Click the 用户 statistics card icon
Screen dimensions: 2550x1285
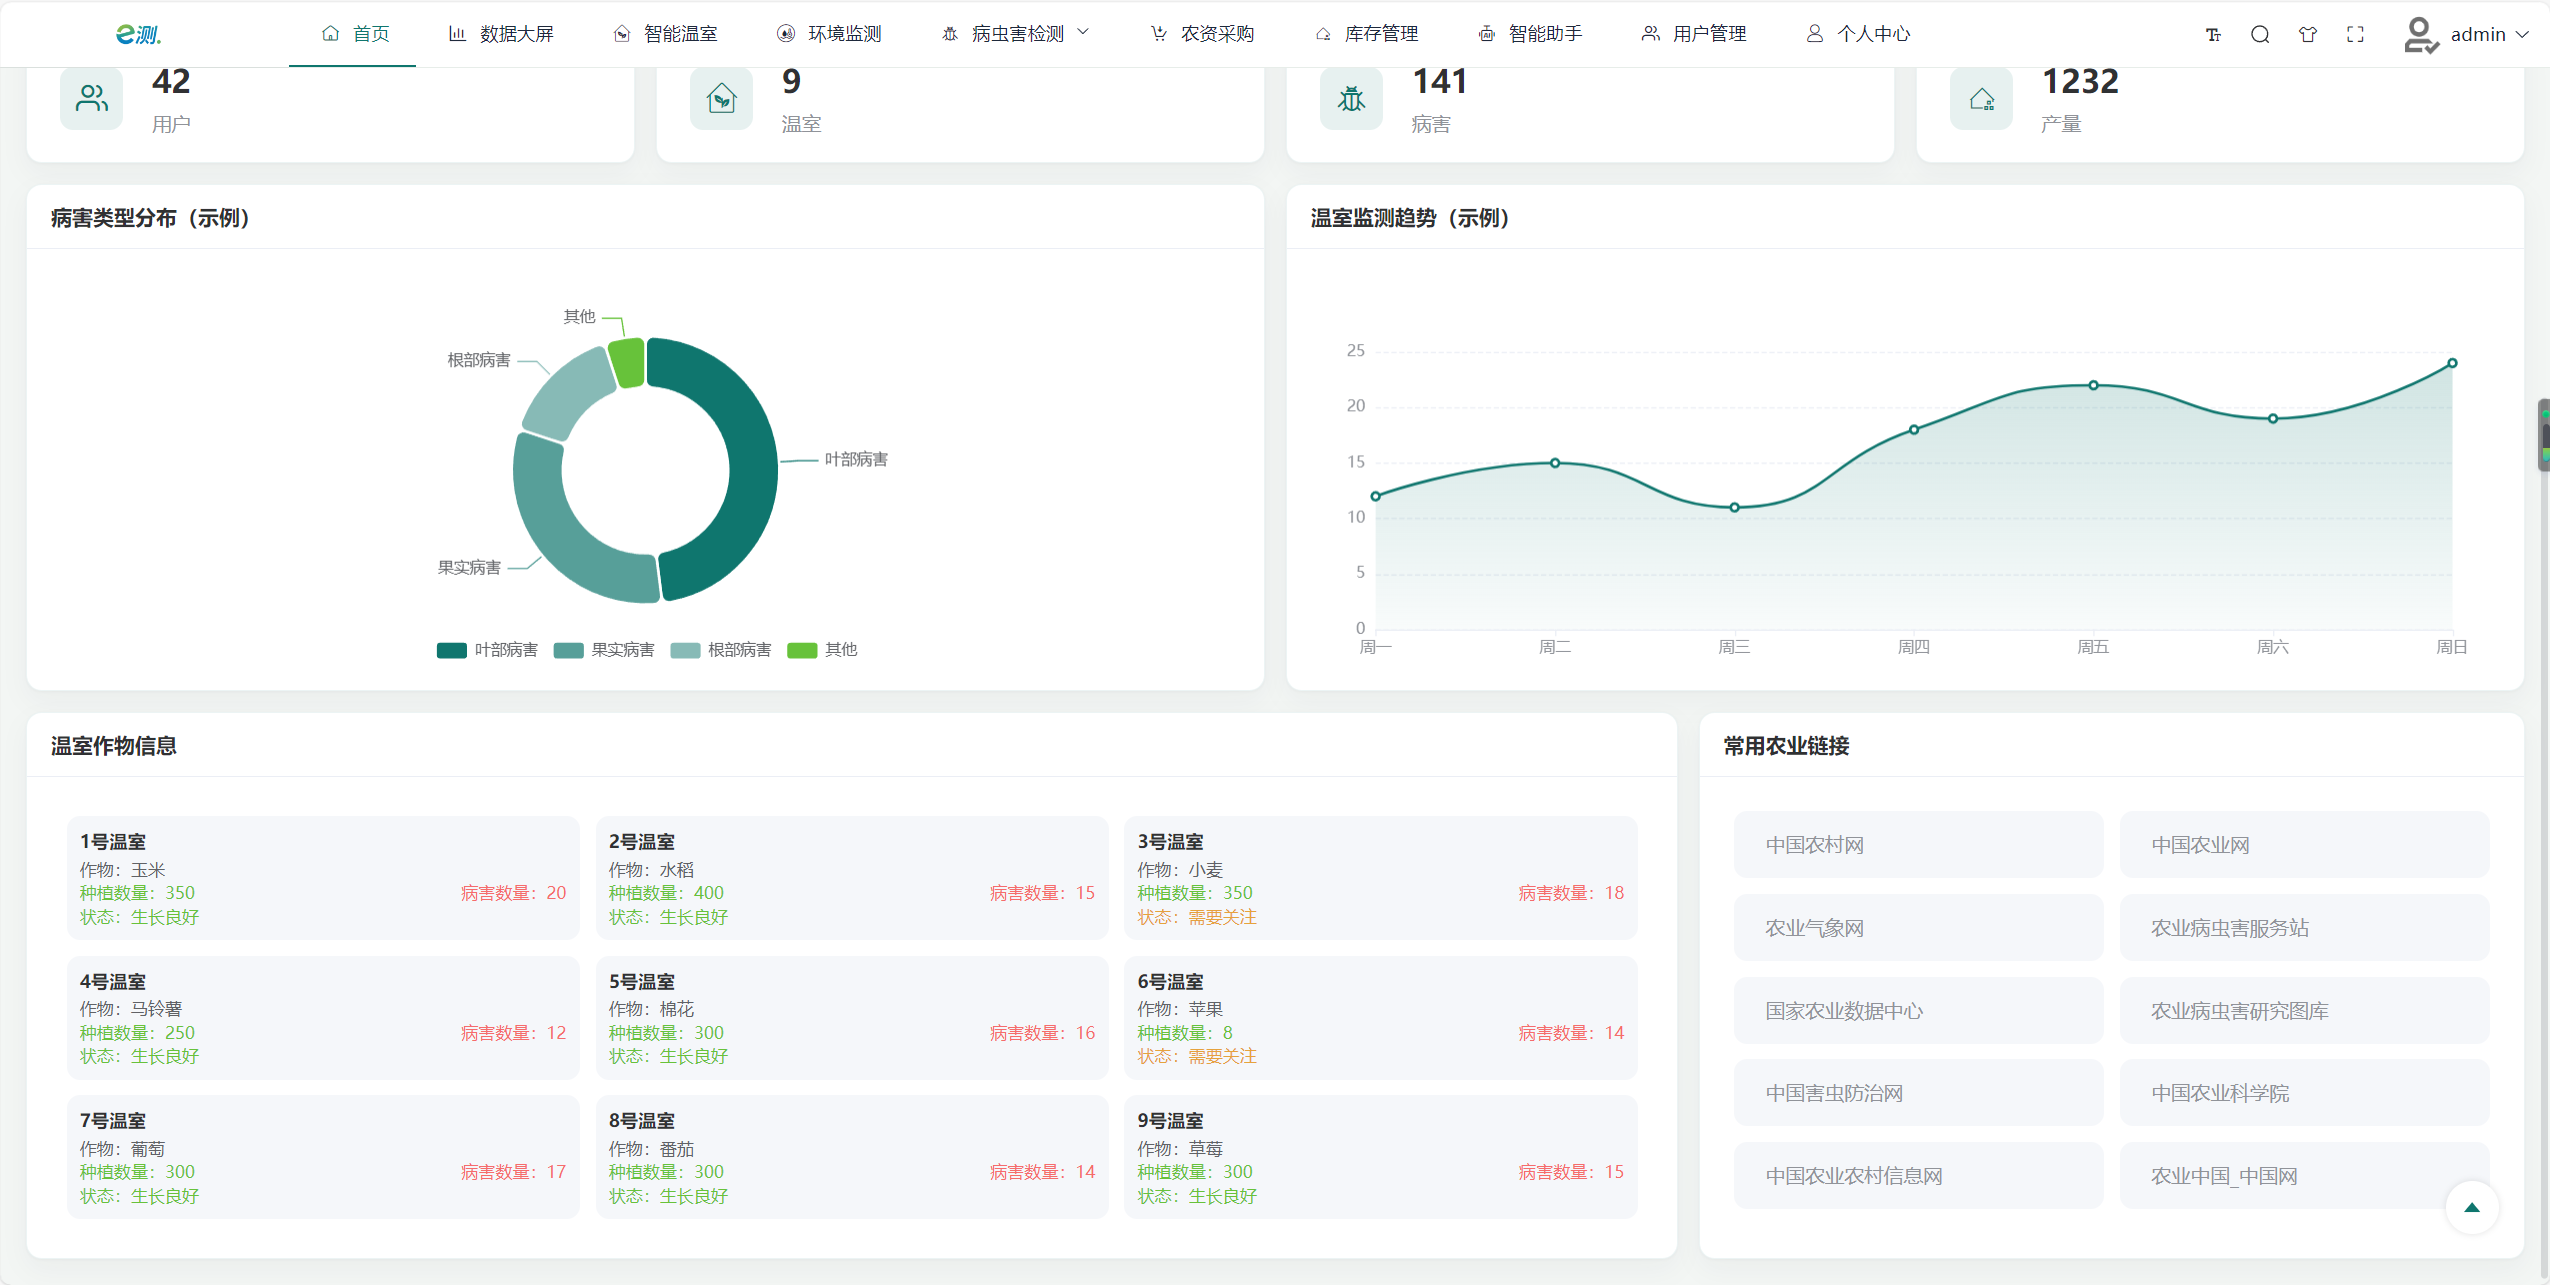(91, 98)
